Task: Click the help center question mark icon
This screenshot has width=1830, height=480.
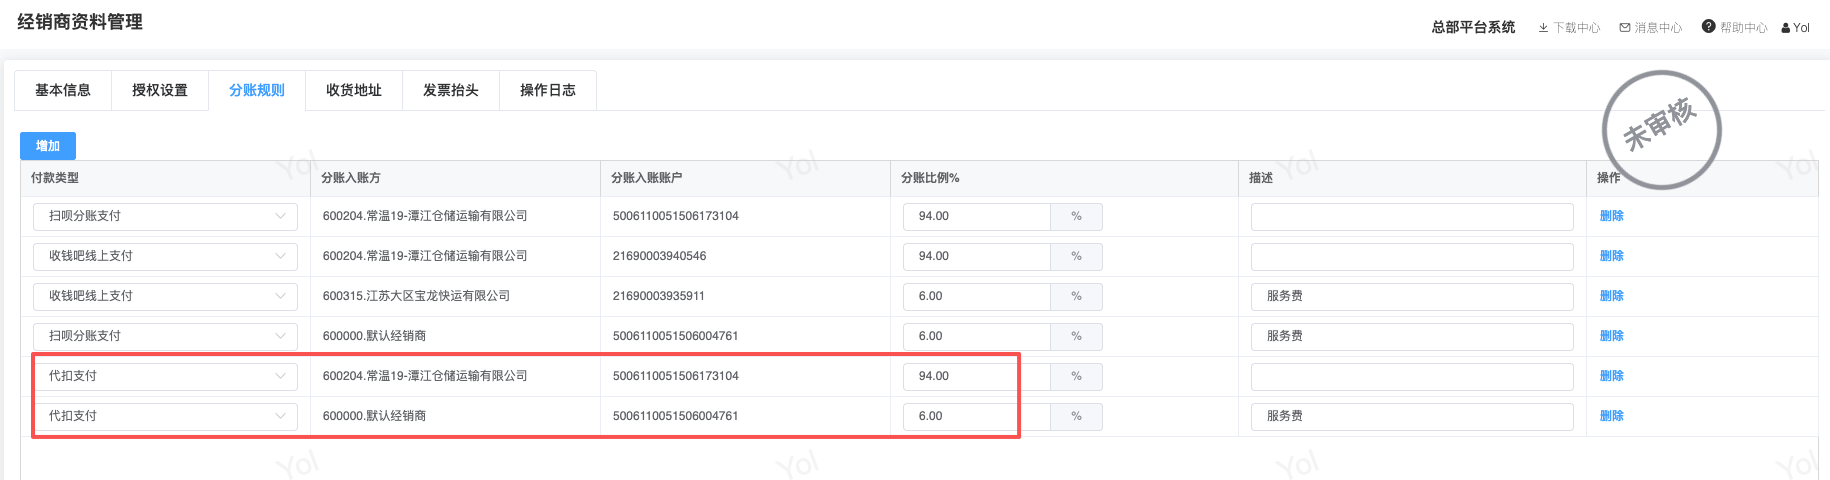Action: coord(1708,27)
